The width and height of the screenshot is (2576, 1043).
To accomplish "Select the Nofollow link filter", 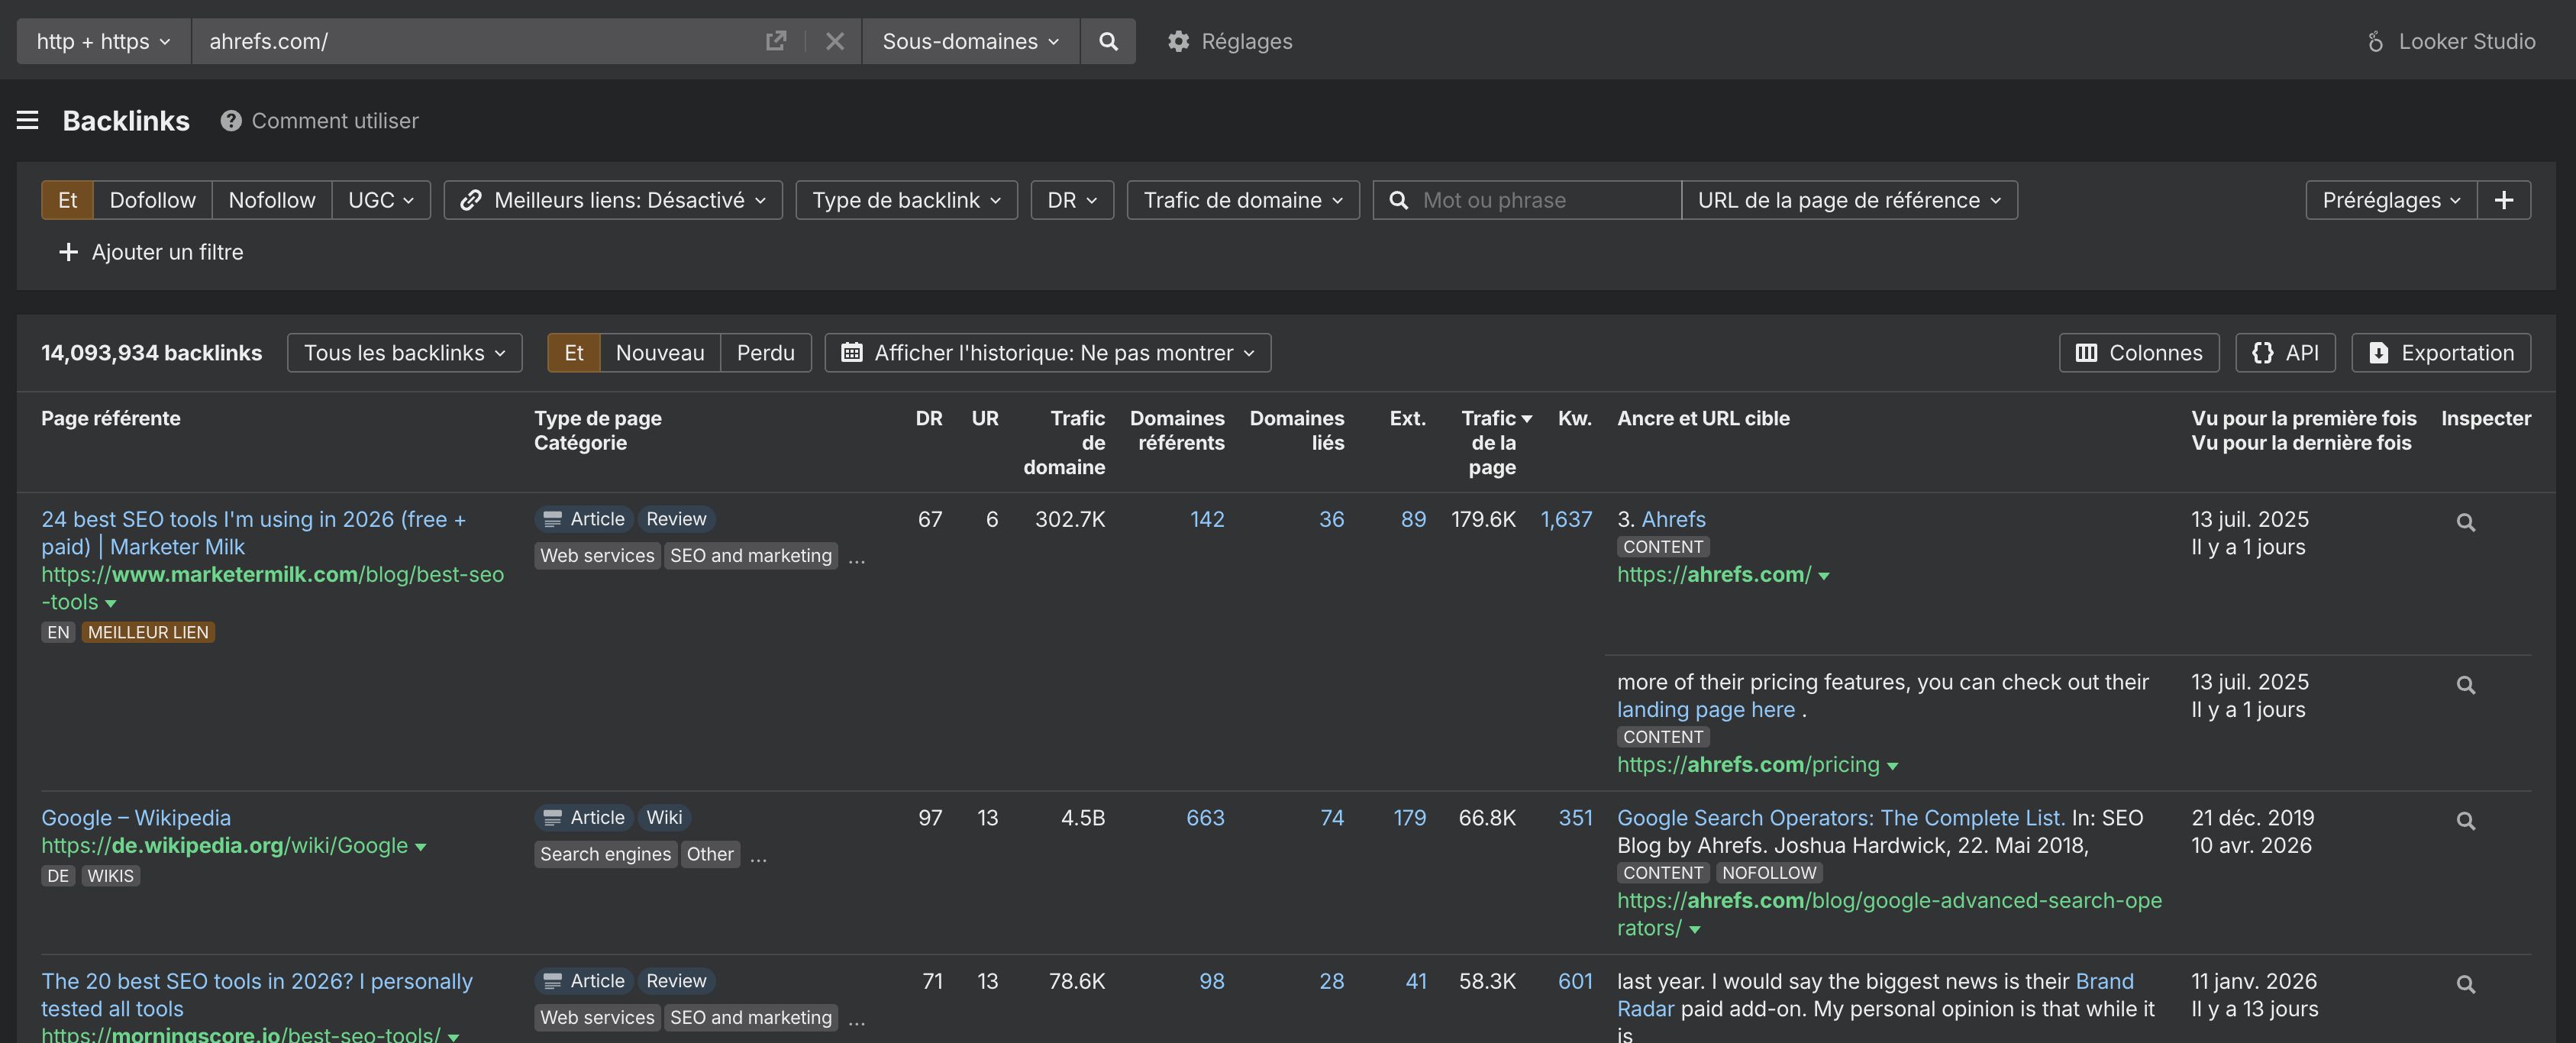I will 272,200.
